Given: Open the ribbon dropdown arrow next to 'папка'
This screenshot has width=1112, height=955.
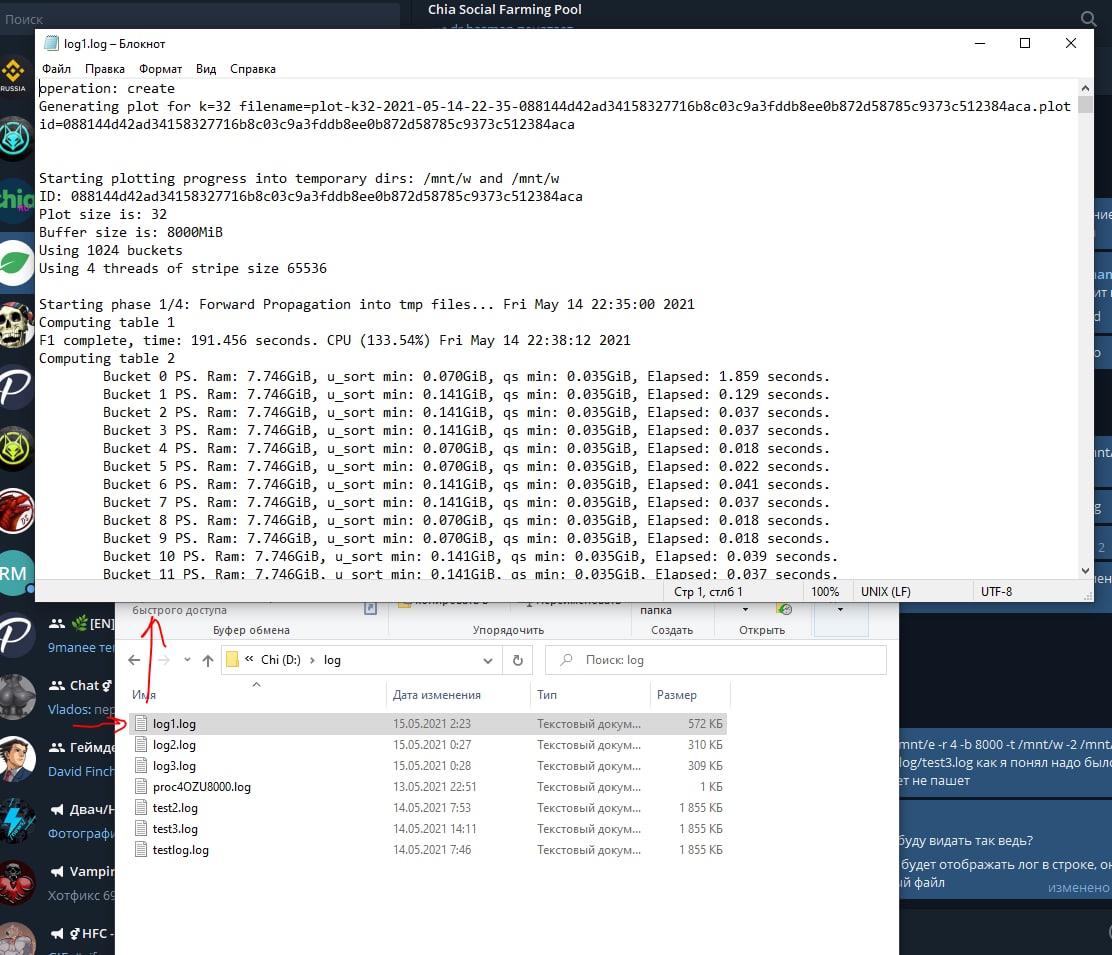Looking at the screenshot, I should (x=745, y=610).
